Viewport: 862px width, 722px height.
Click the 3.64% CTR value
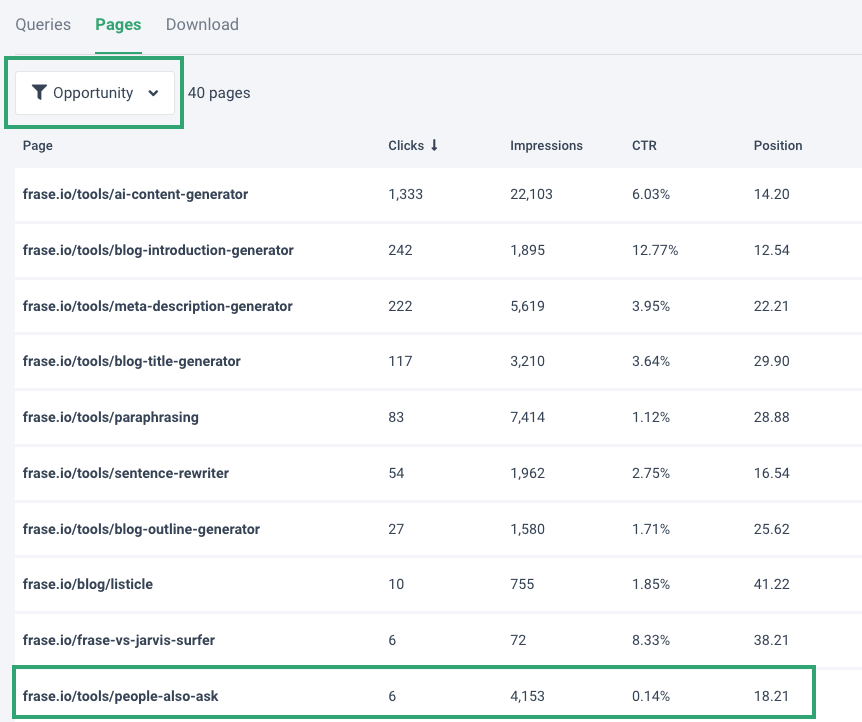point(651,362)
